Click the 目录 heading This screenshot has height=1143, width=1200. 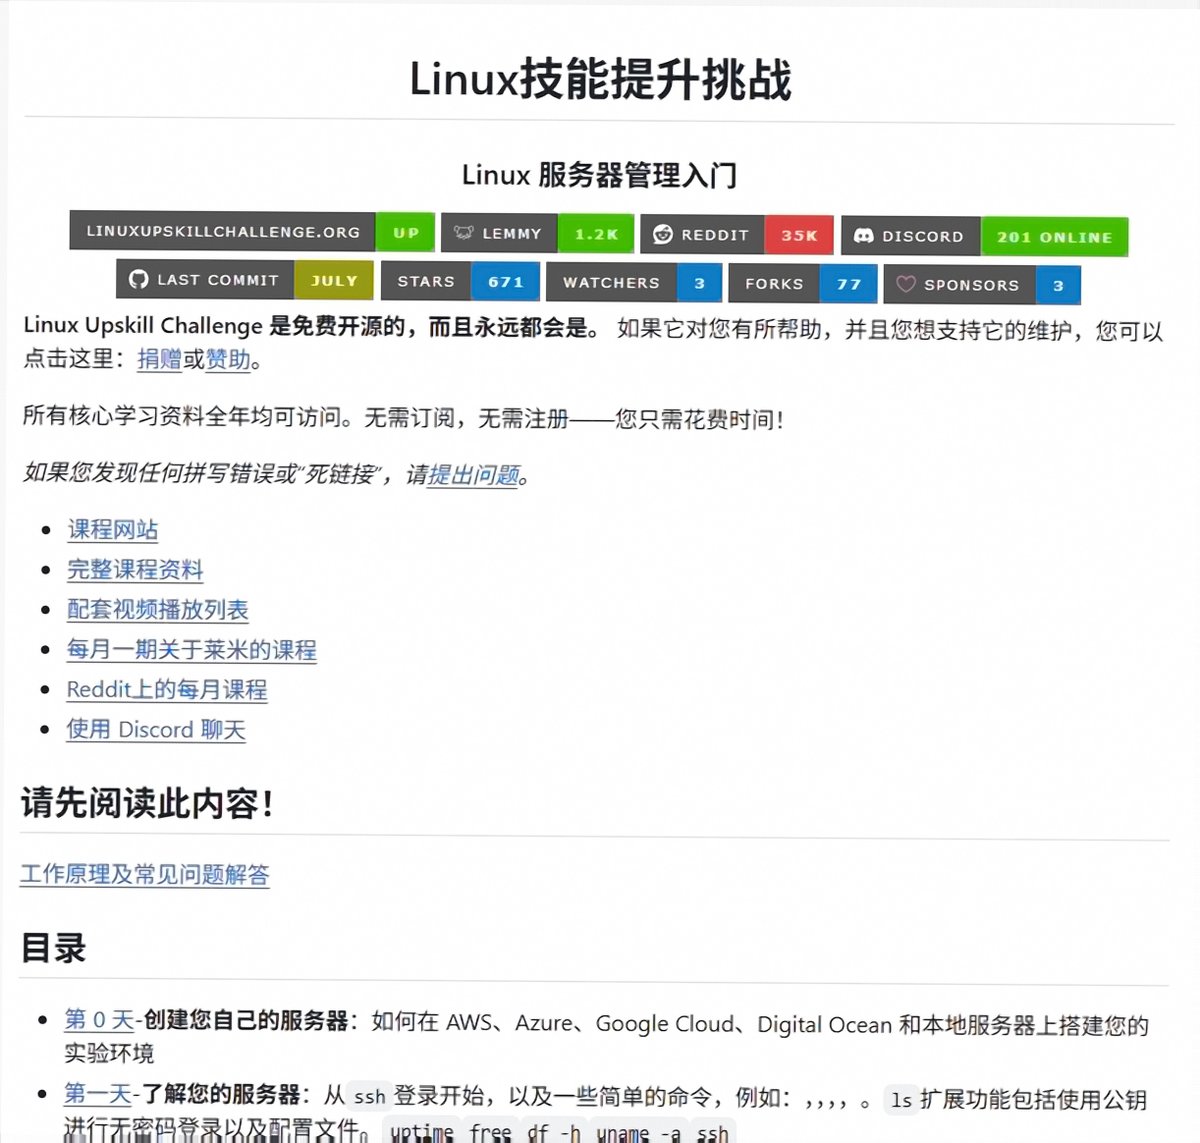pyautogui.click(x=54, y=947)
